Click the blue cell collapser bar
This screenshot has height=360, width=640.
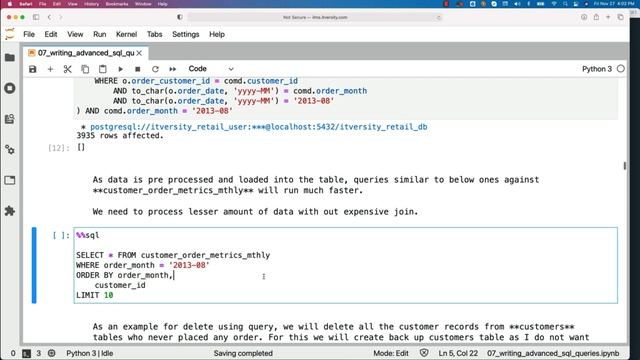coord(34,265)
